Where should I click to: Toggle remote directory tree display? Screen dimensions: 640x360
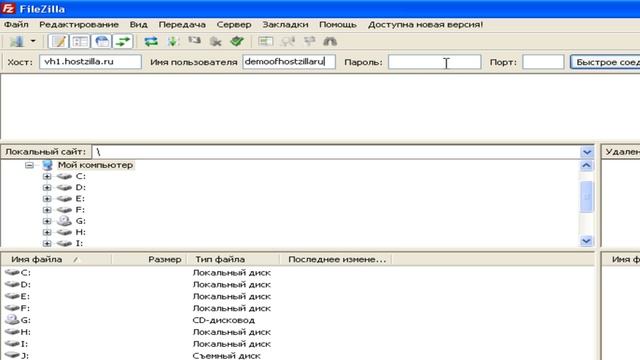[x=102, y=41]
